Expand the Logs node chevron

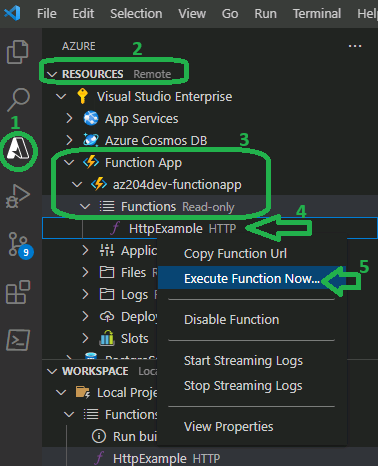(x=85, y=294)
